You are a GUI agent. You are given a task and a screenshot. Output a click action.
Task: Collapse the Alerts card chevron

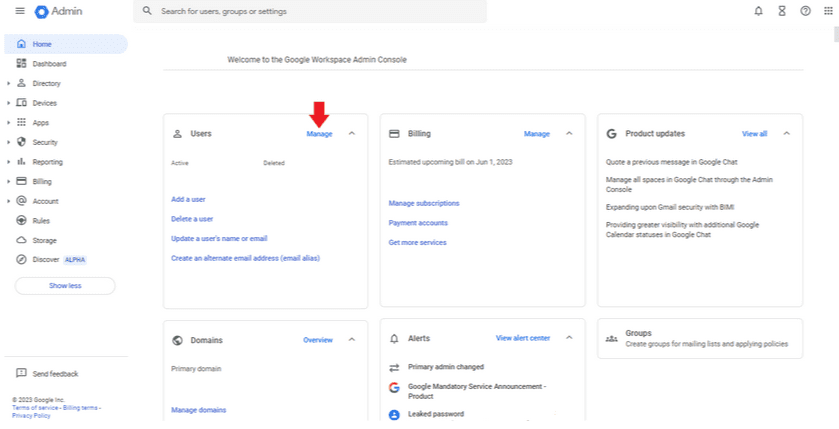click(569, 338)
